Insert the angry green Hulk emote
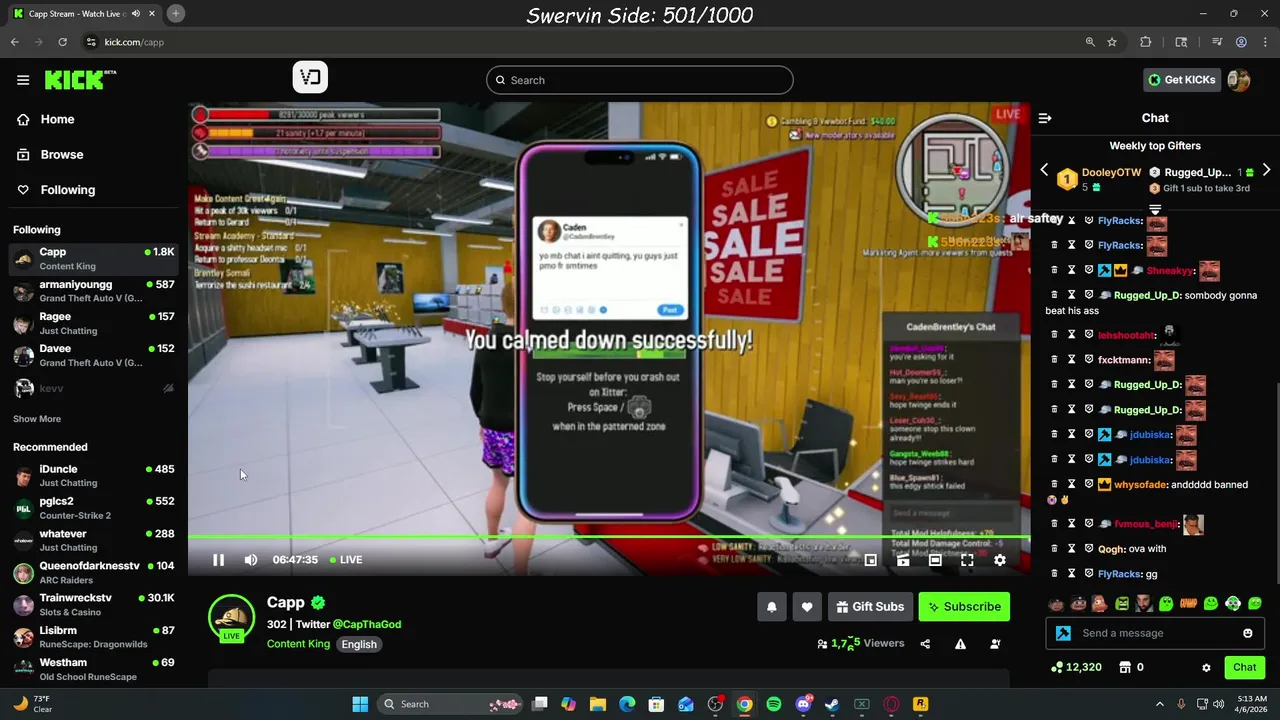 1122,603
